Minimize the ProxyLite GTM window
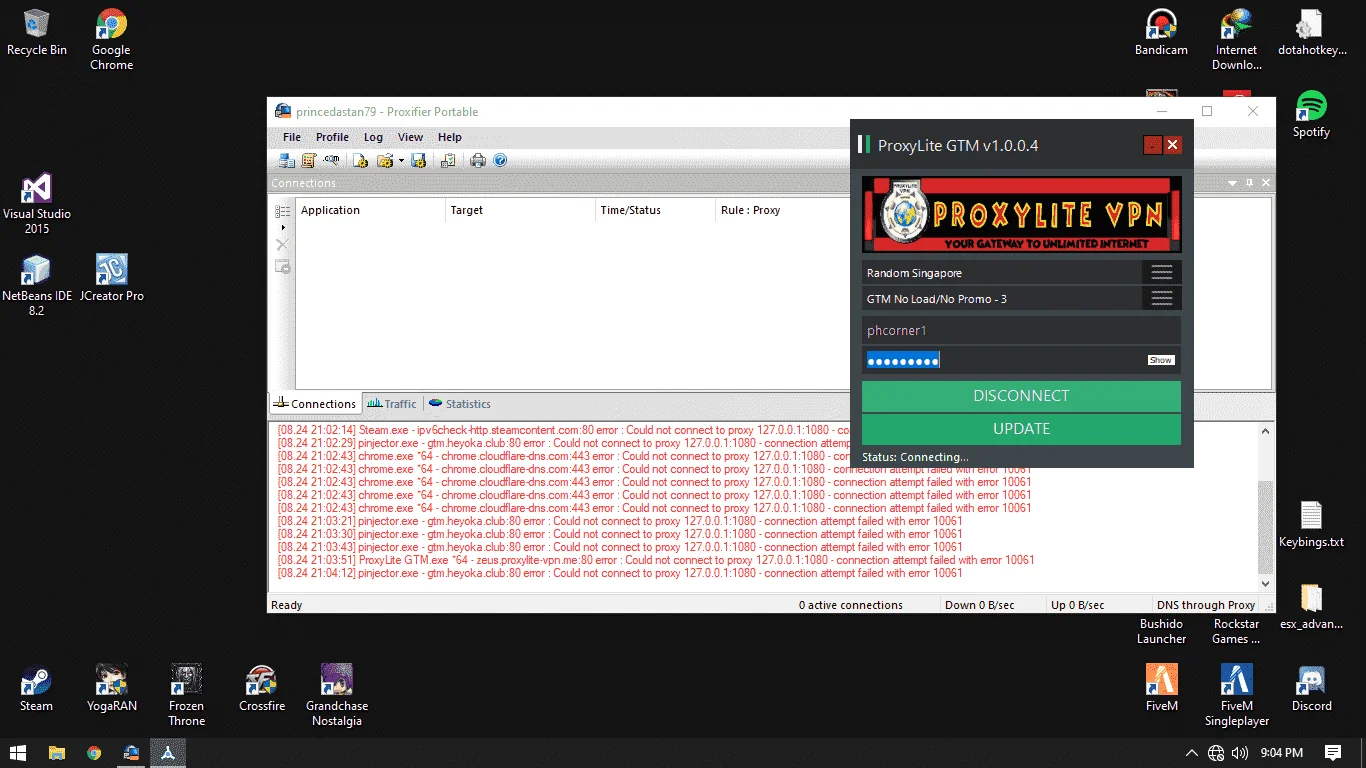1366x768 pixels. coord(1152,145)
